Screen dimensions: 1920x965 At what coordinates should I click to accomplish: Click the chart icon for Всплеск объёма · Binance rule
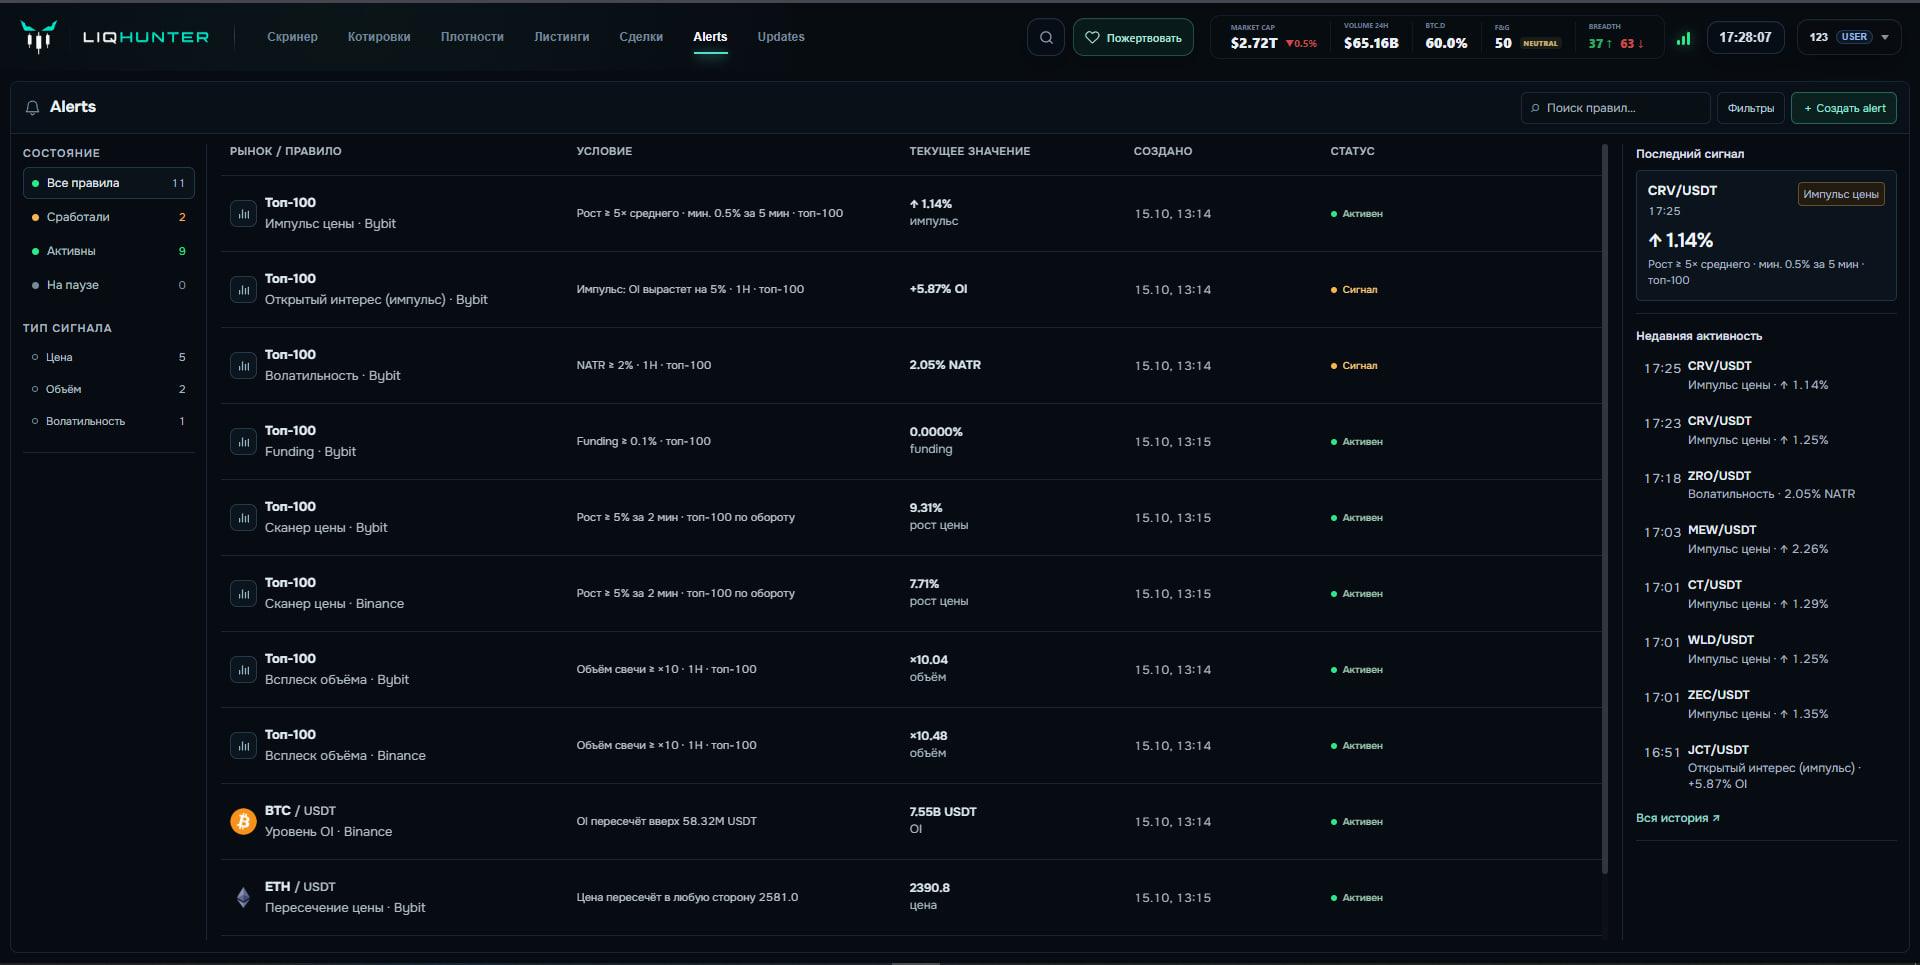click(x=243, y=745)
